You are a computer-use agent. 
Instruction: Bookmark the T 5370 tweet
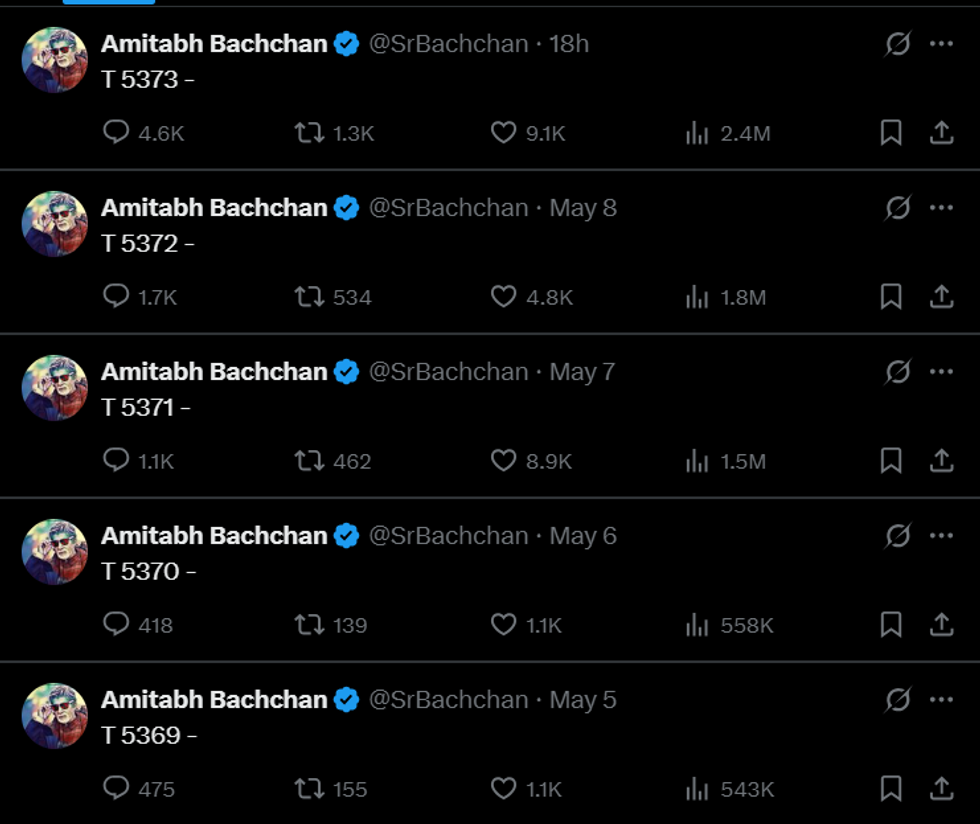[891, 625]
